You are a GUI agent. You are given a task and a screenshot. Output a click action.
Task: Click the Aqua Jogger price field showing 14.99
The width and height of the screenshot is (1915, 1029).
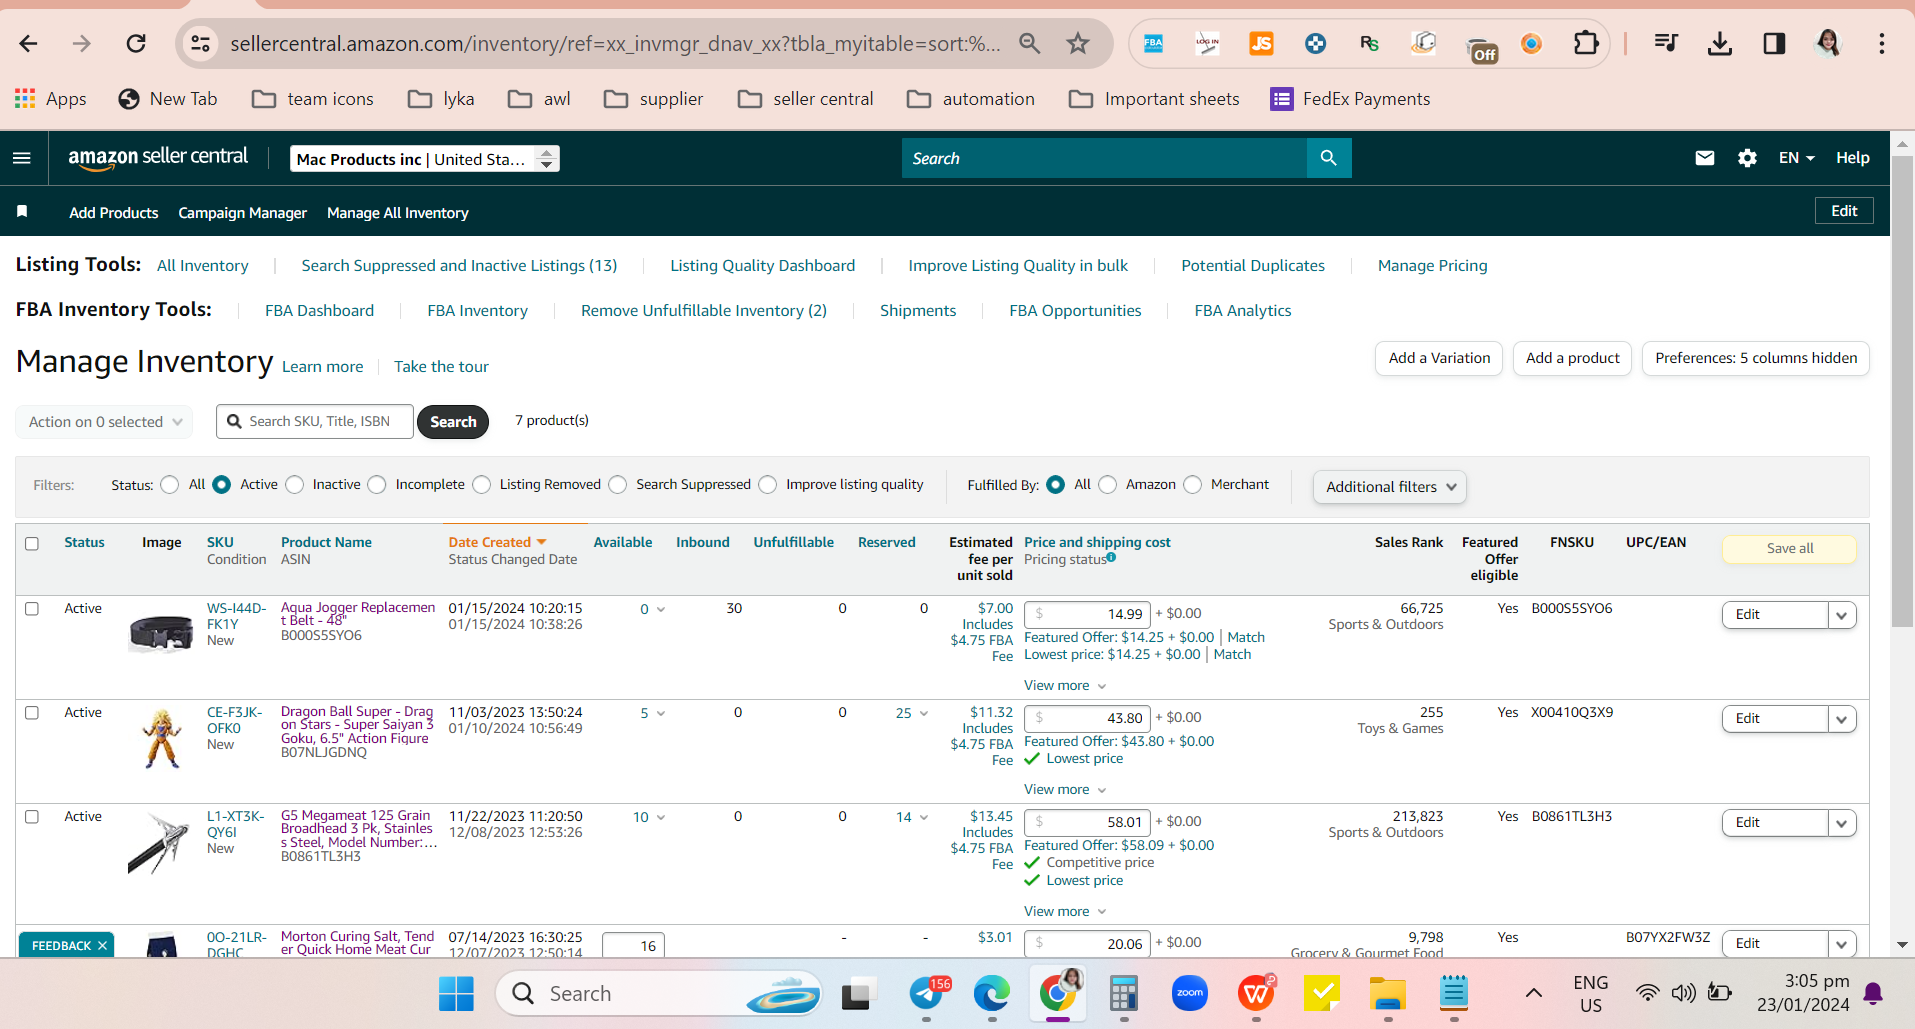coord(1087,614)
